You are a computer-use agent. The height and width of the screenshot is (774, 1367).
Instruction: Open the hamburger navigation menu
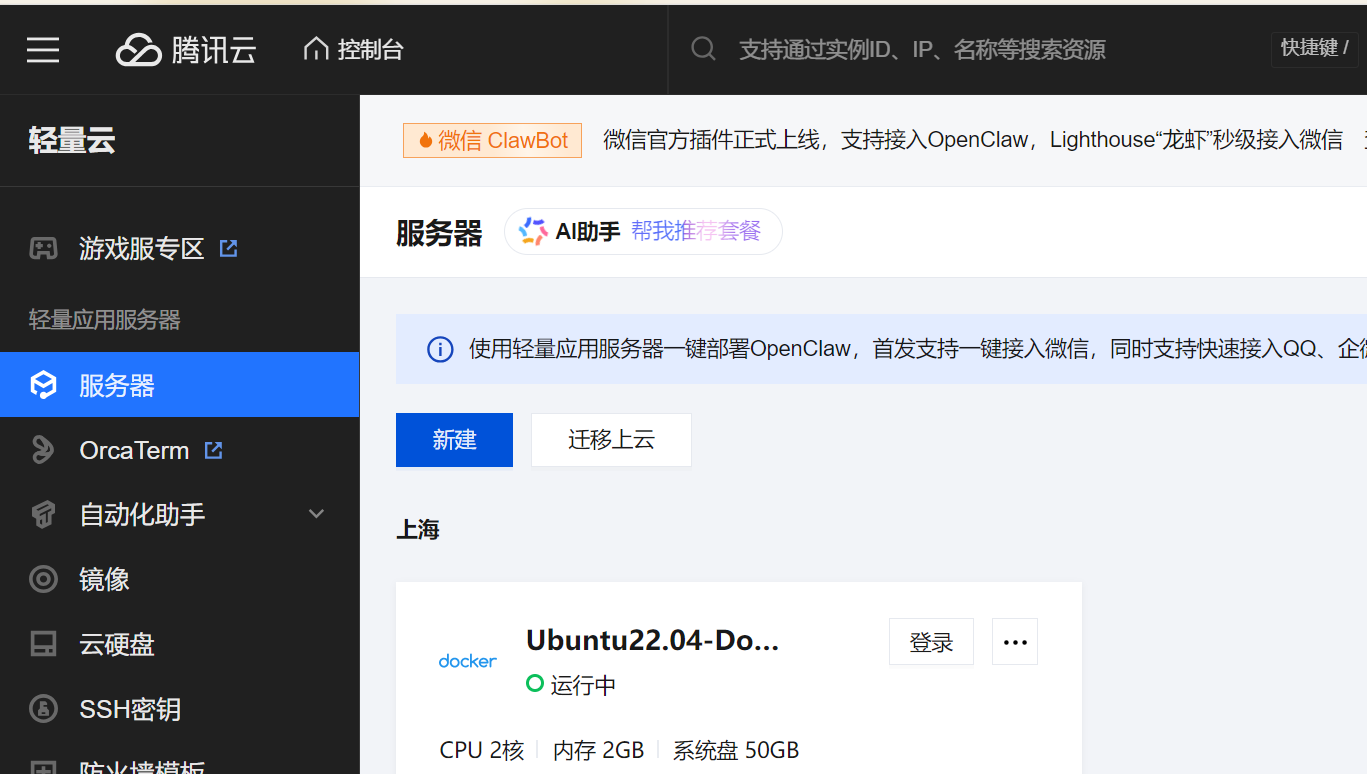pos(43,50)
